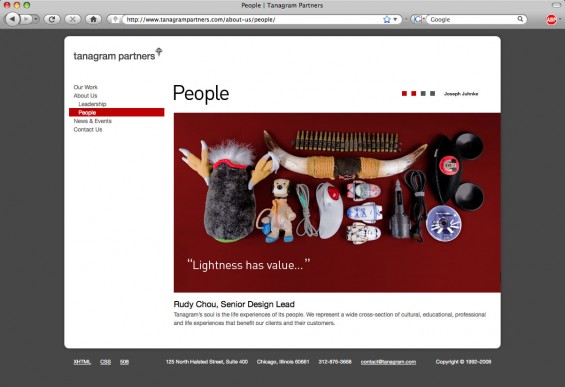Click the XHTML footer link
This screenshot has width=565, height=387.
(82, 362)
